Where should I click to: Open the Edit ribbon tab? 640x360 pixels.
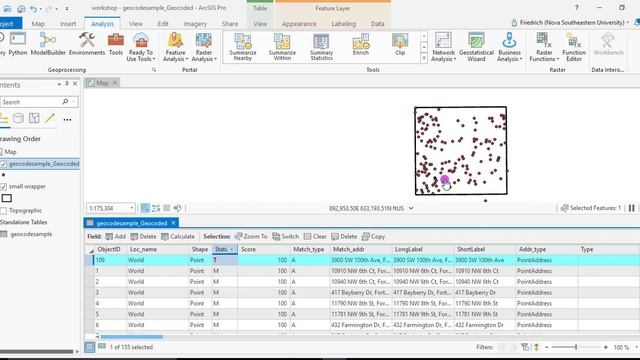(x=163, y=24)
